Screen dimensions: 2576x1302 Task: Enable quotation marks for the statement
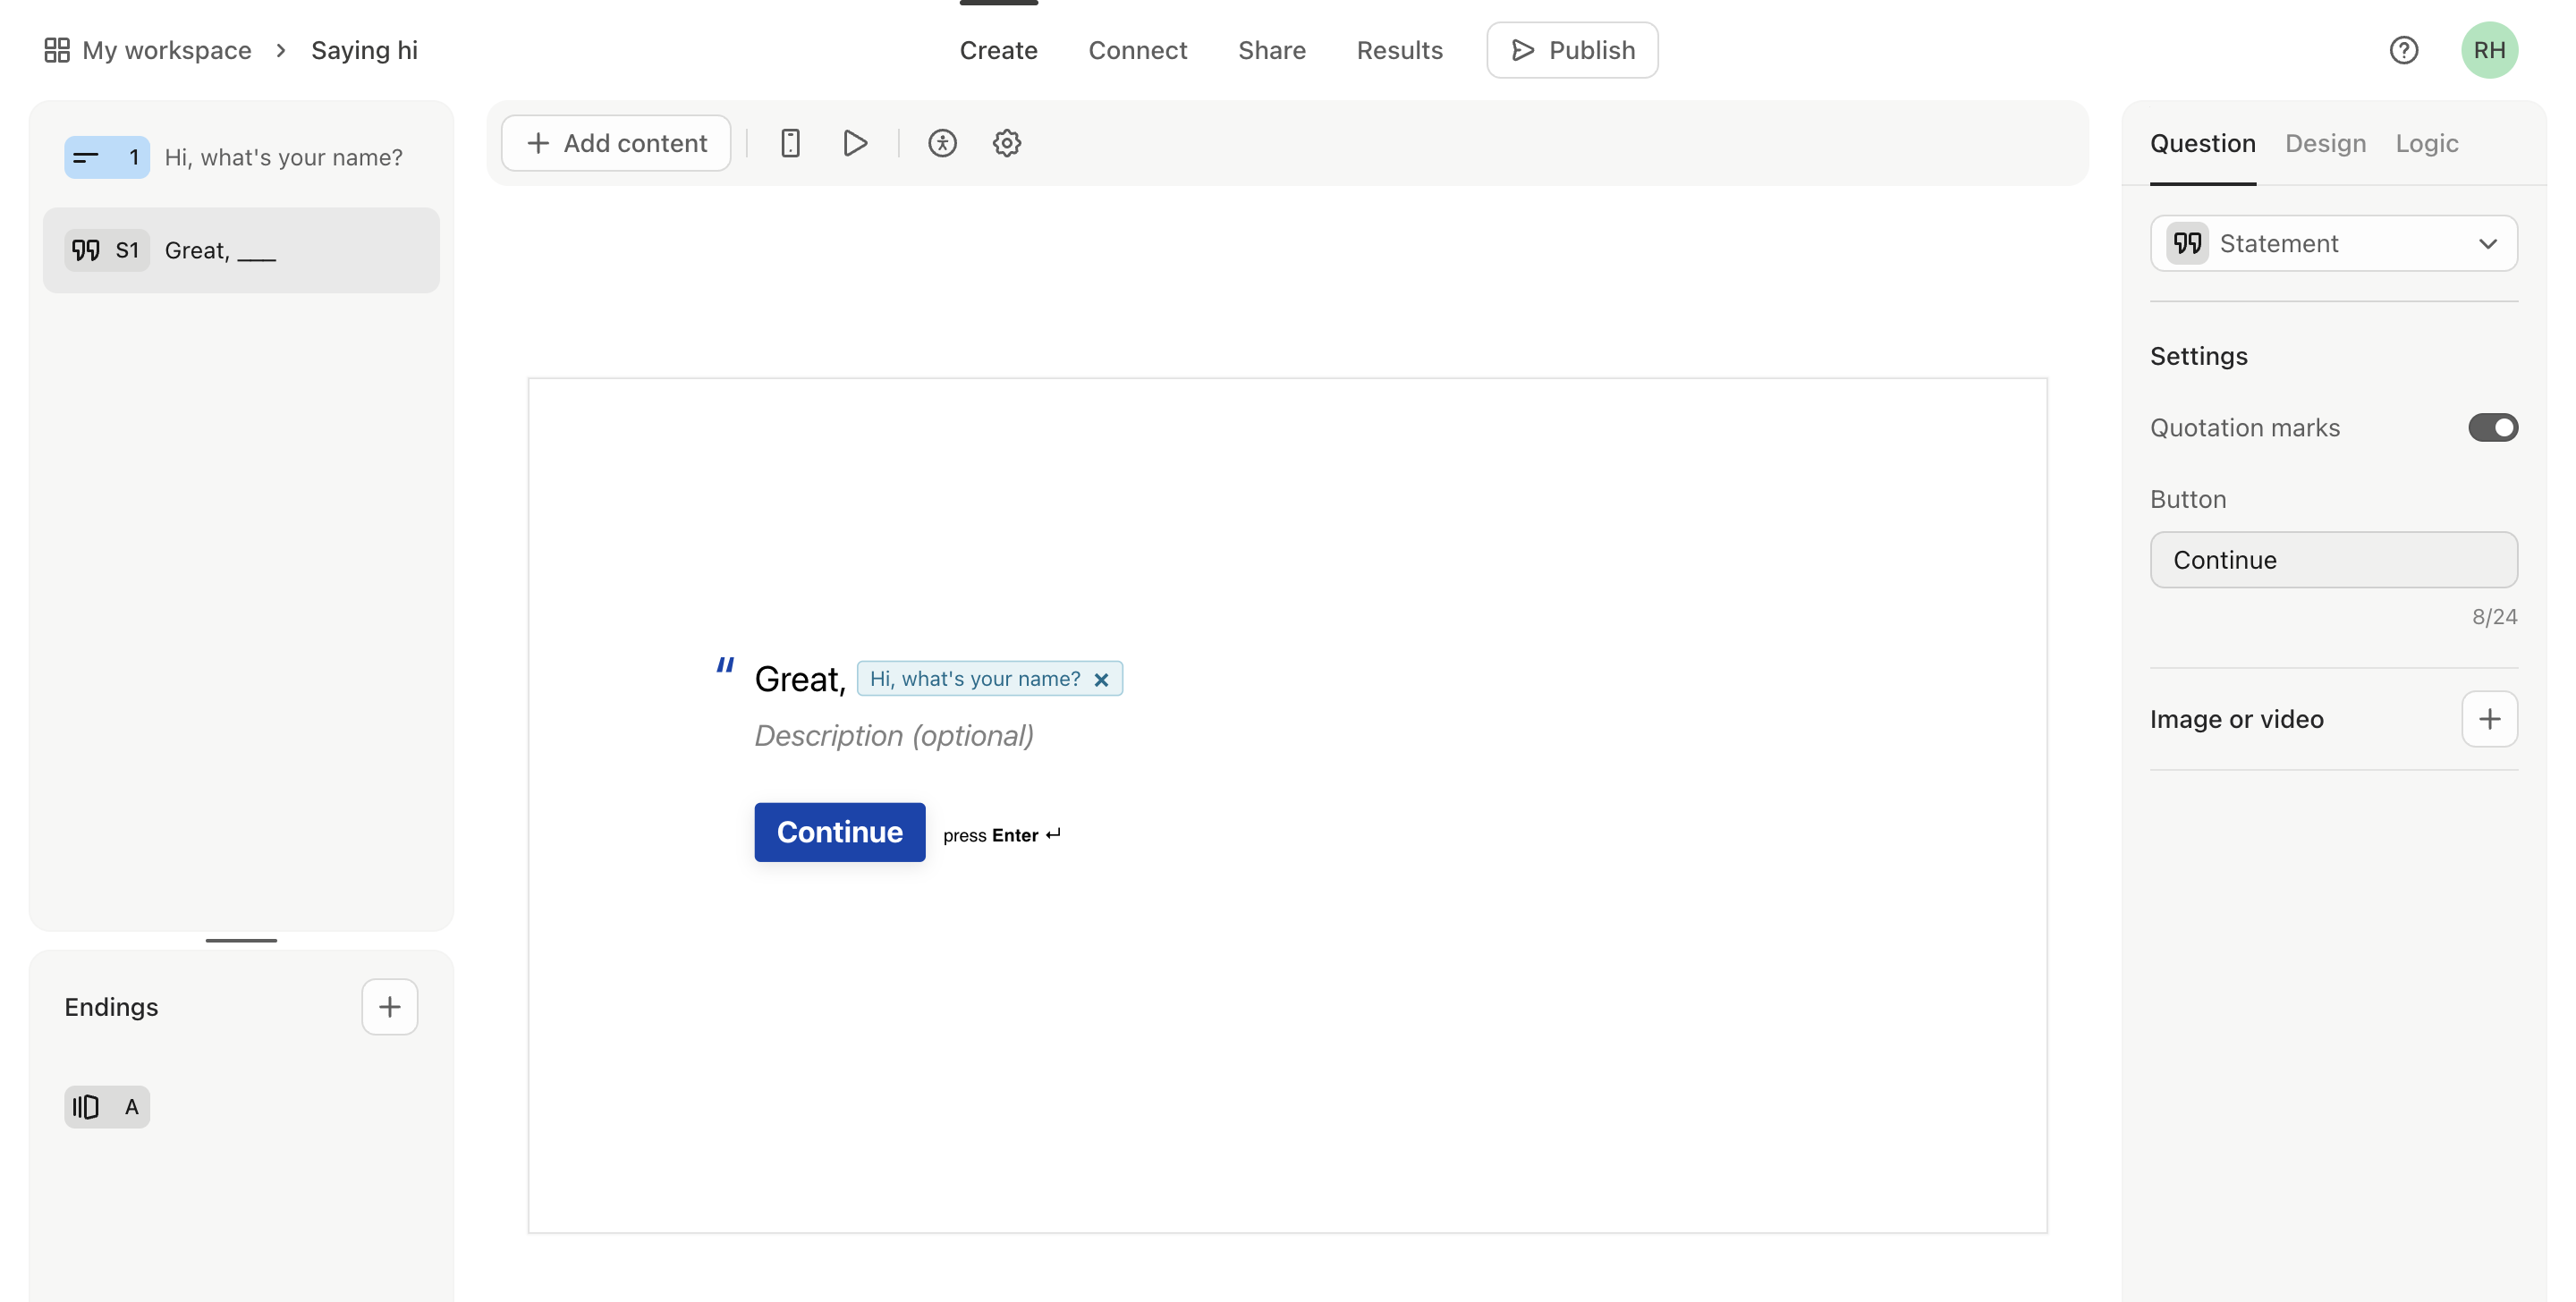coord(2491,427)
